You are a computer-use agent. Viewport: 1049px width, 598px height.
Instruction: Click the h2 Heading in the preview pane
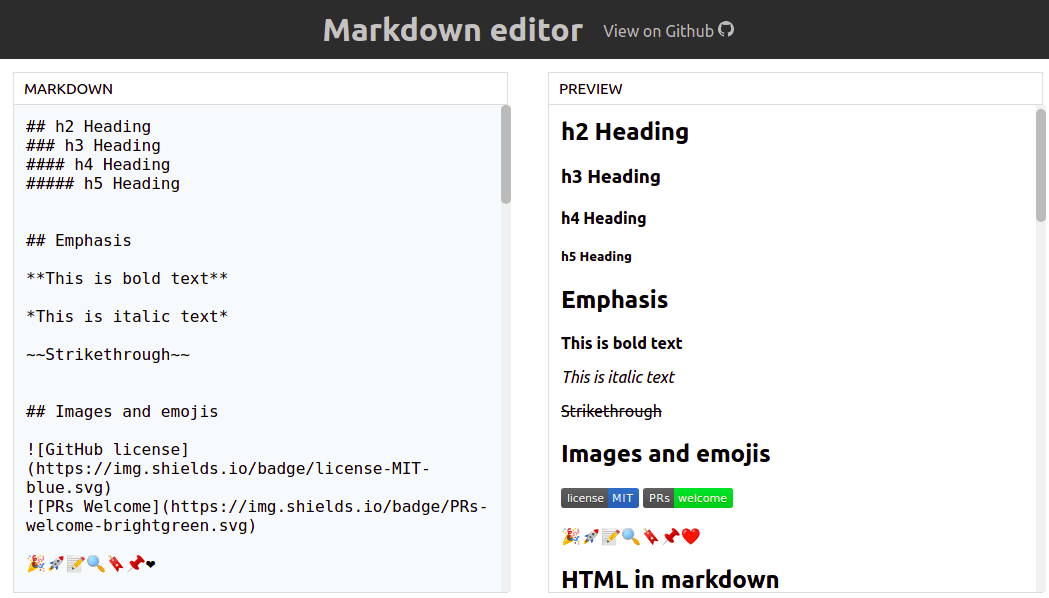point(624,131)
